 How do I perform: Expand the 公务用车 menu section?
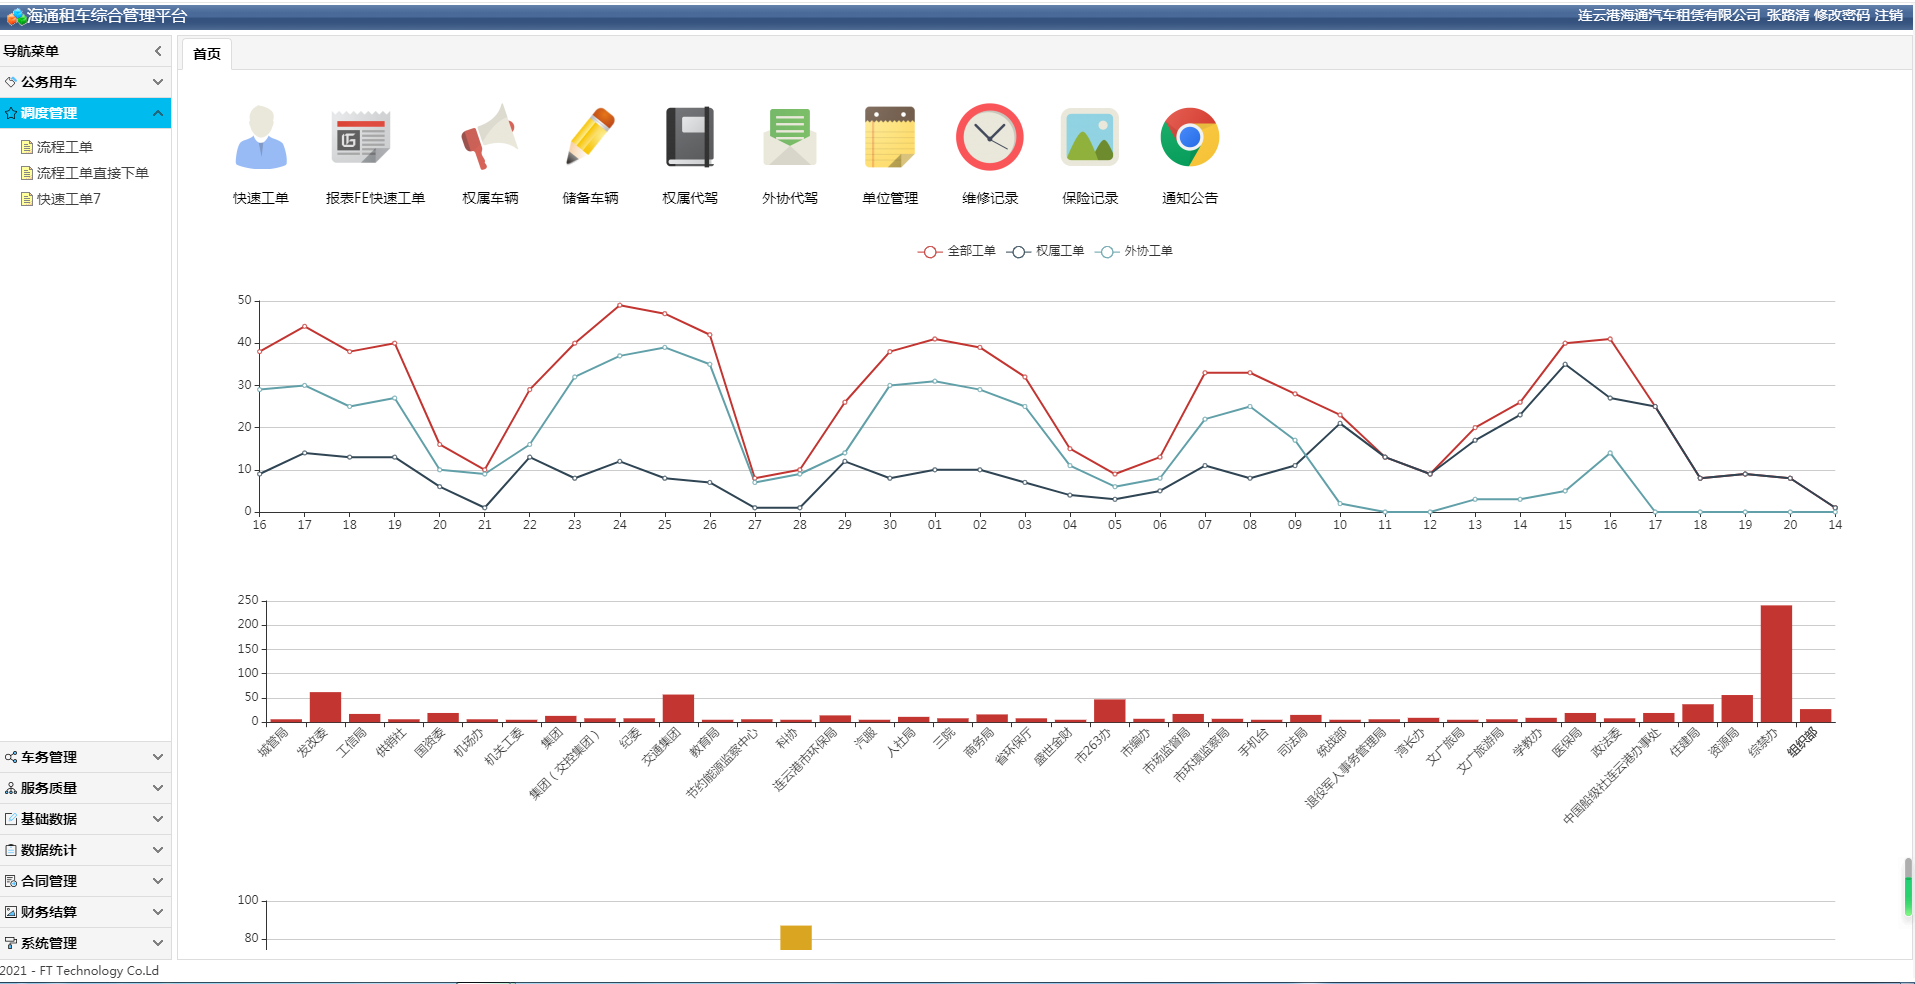pos(85,82)
